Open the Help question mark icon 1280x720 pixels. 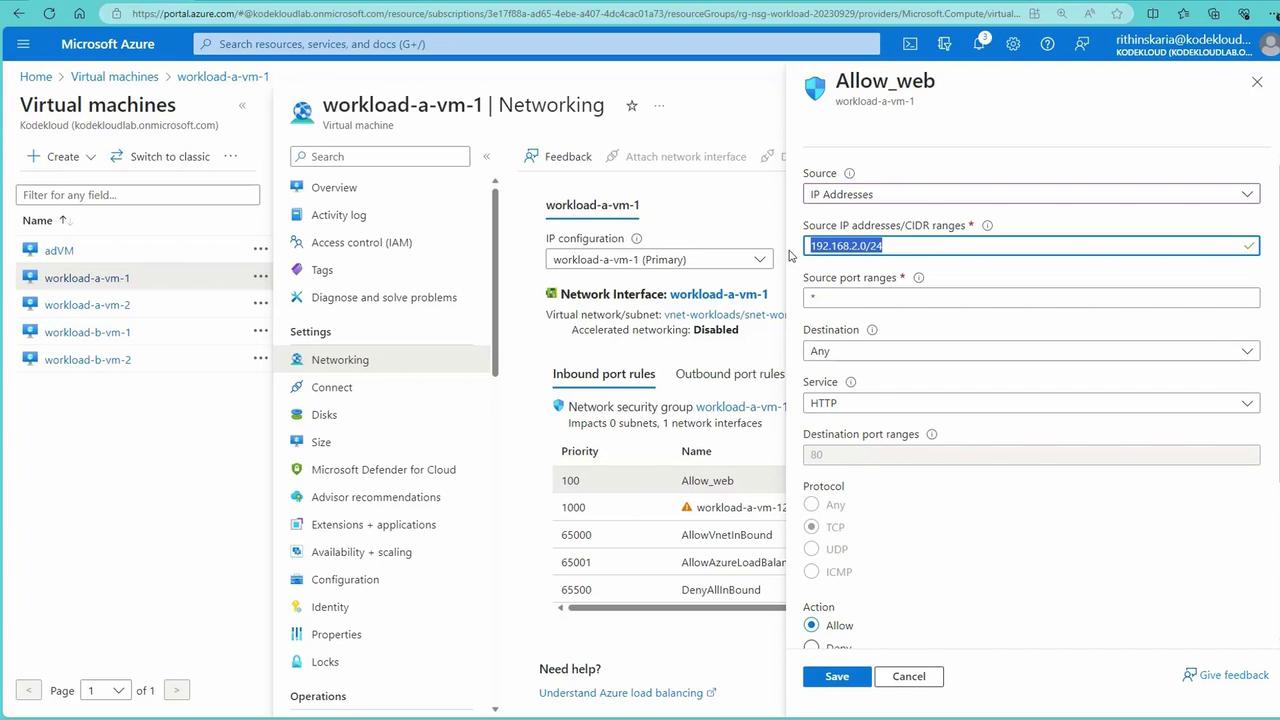tap(1047, 44)
